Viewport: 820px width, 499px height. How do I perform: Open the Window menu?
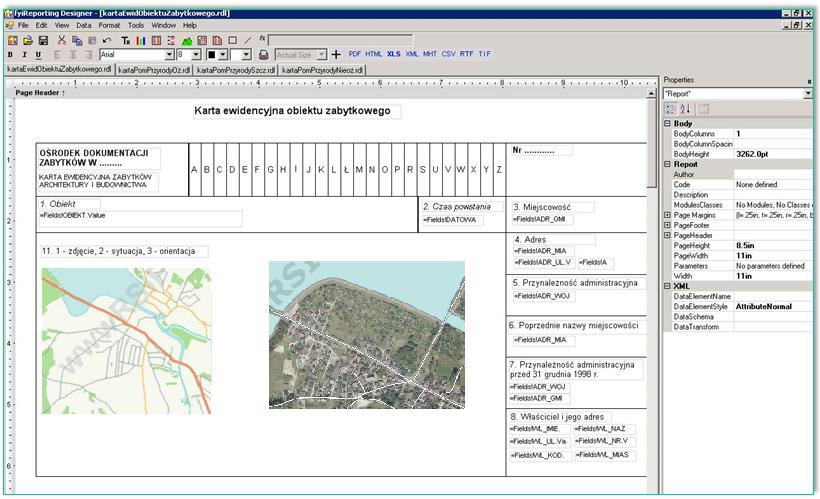coord(164,25)
